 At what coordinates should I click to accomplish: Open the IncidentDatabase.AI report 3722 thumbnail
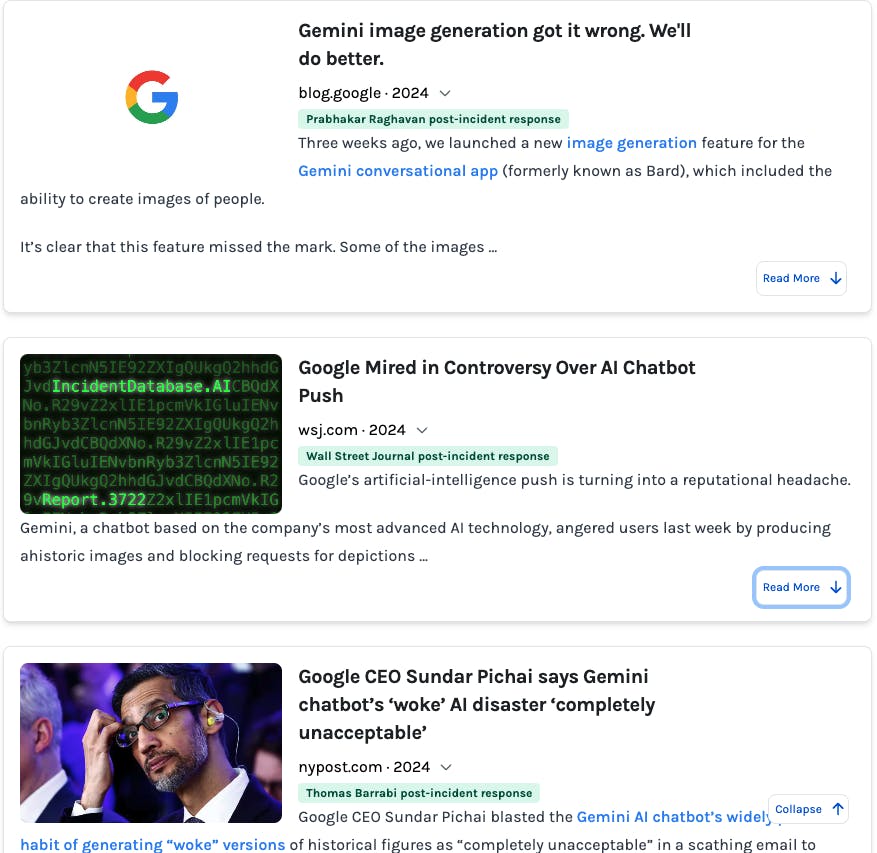[151, 433]
